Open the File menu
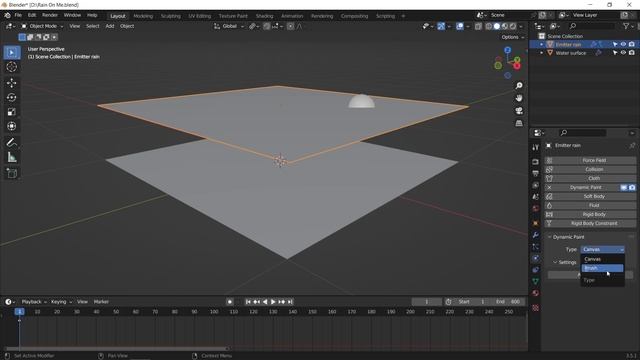Viewport: 640px width, 360px height. [18, 16]
